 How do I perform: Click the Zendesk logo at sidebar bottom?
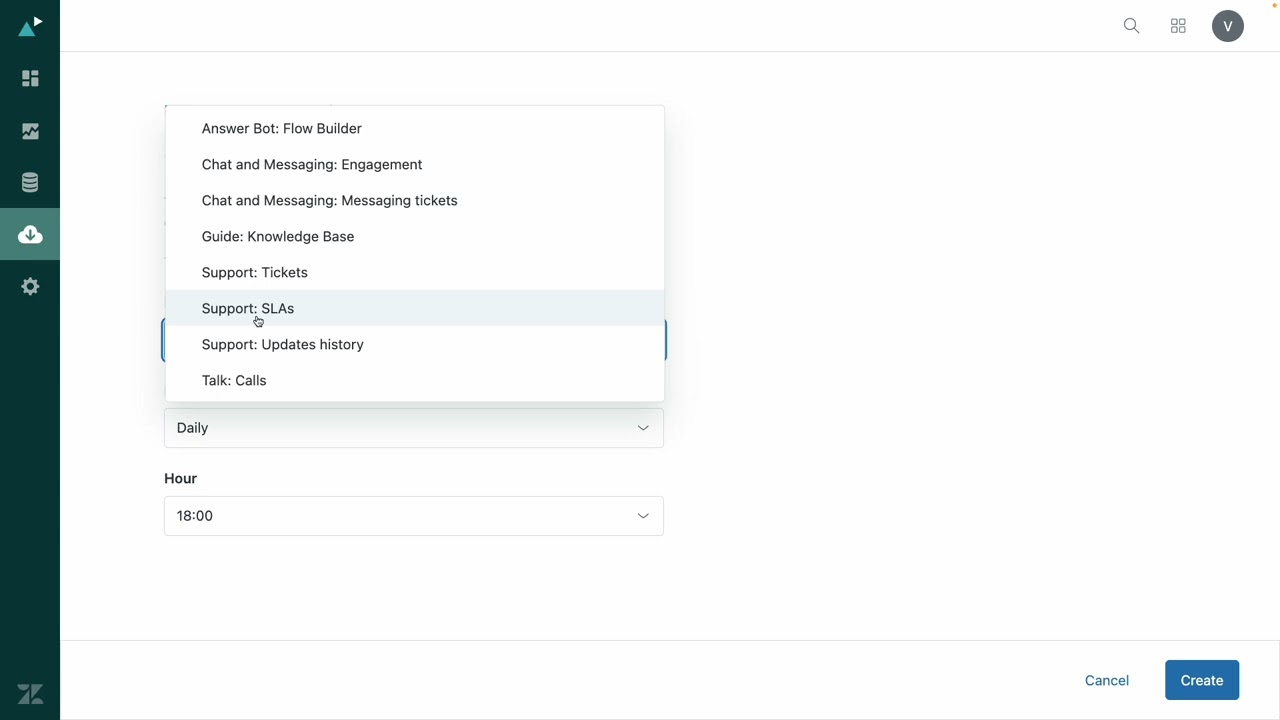[x=30, y=694]
